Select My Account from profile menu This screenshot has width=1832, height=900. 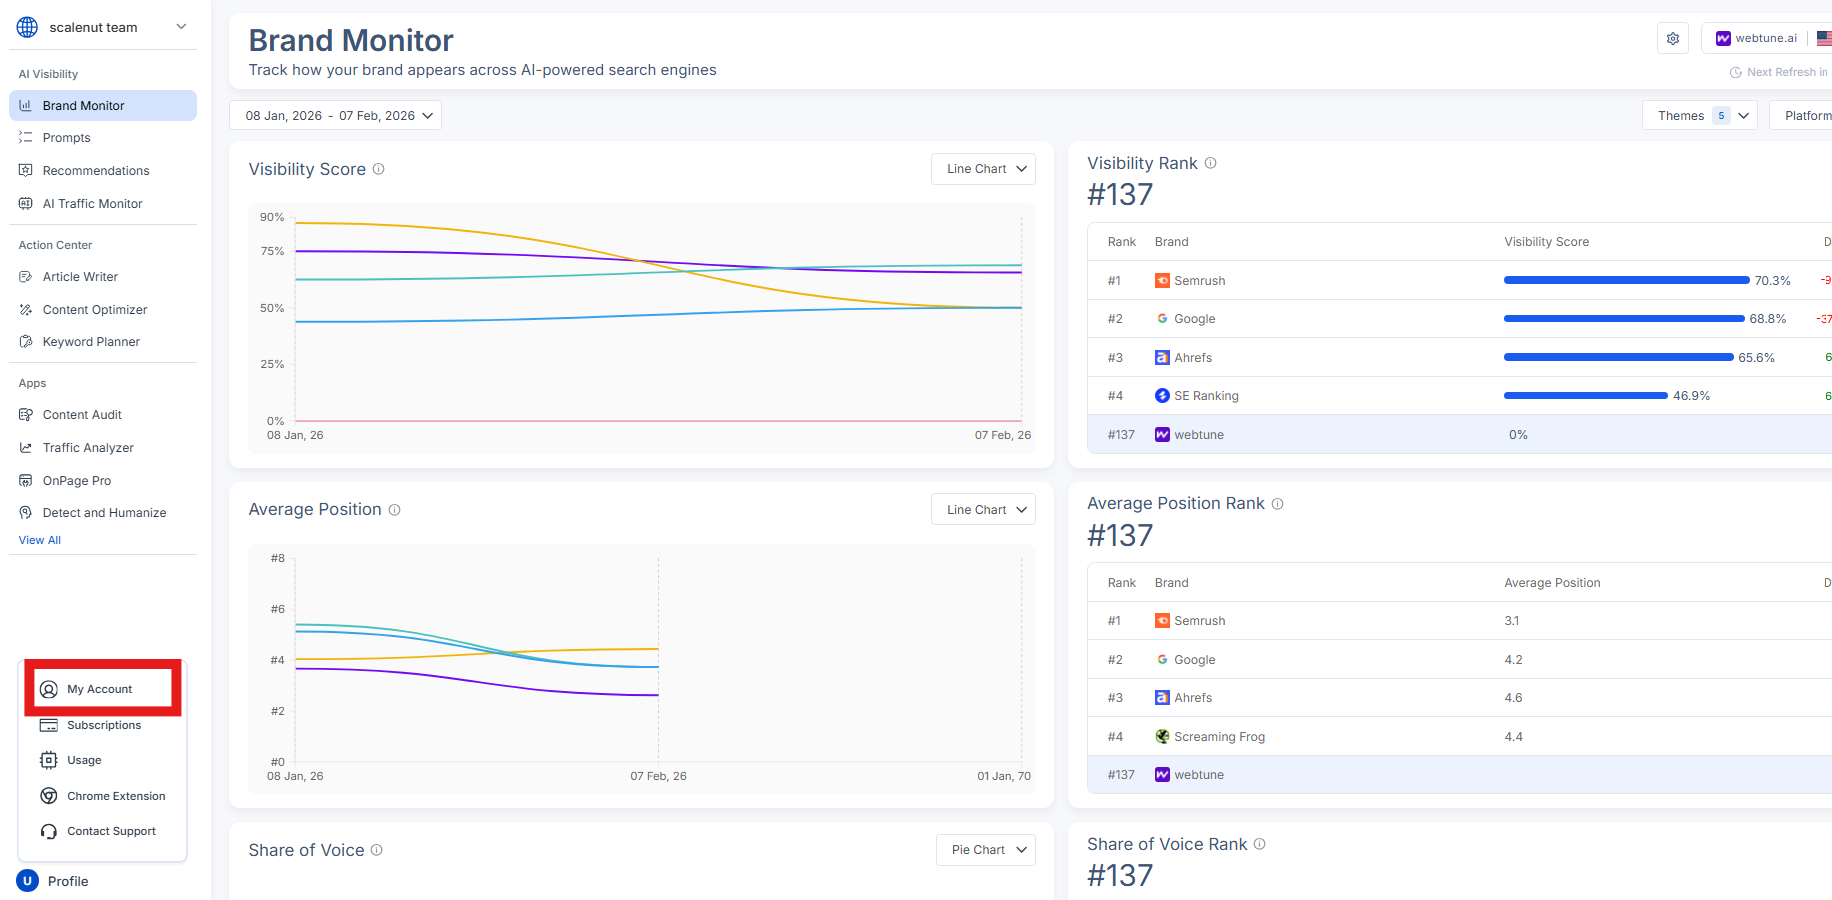click(x=99, y=689)
